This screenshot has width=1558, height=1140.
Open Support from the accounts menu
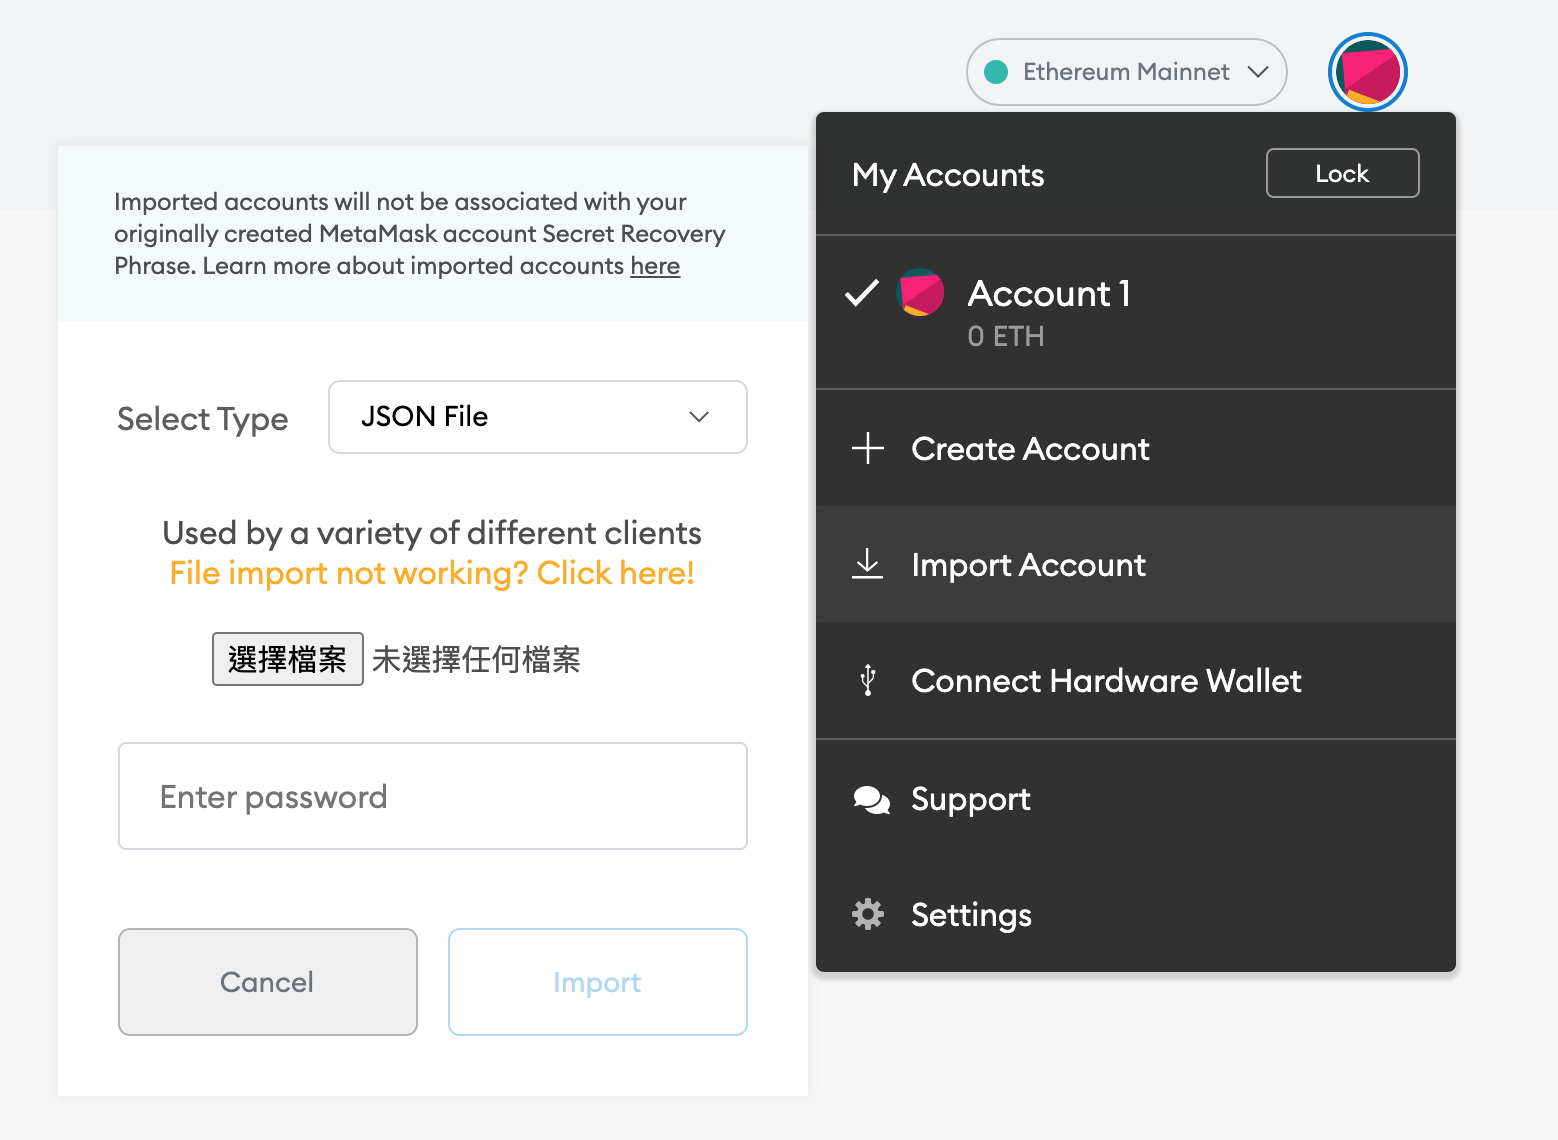1136,799
